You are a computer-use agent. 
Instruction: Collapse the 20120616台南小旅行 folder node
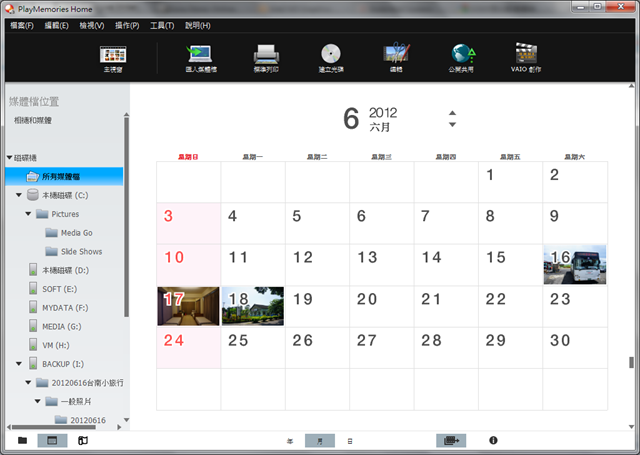pos(28,382)
